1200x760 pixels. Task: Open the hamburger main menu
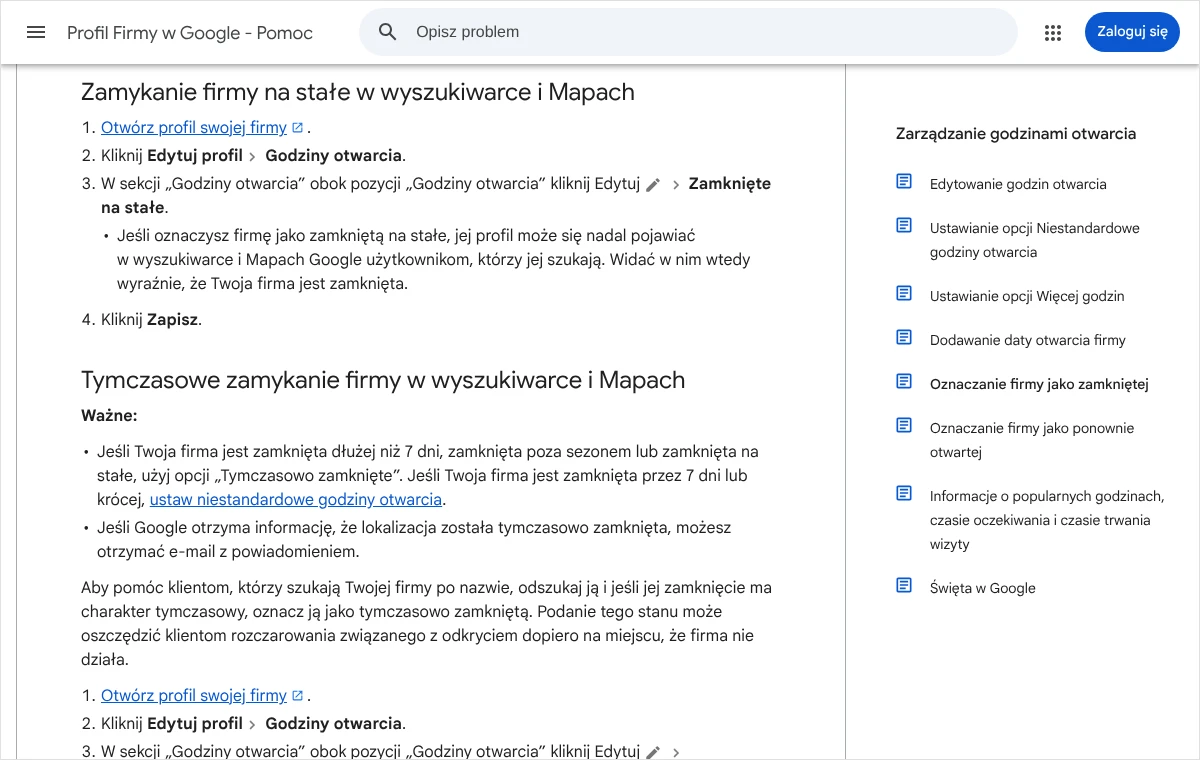[x=36, y=32]
